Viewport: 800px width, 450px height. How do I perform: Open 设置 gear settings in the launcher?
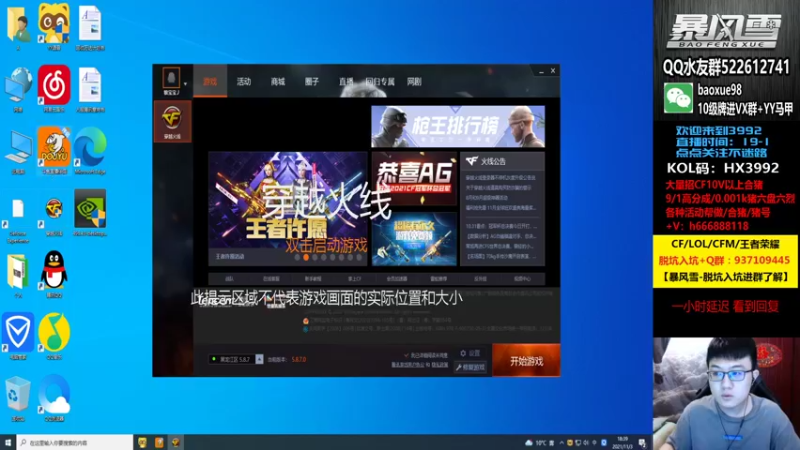(470, 353)
